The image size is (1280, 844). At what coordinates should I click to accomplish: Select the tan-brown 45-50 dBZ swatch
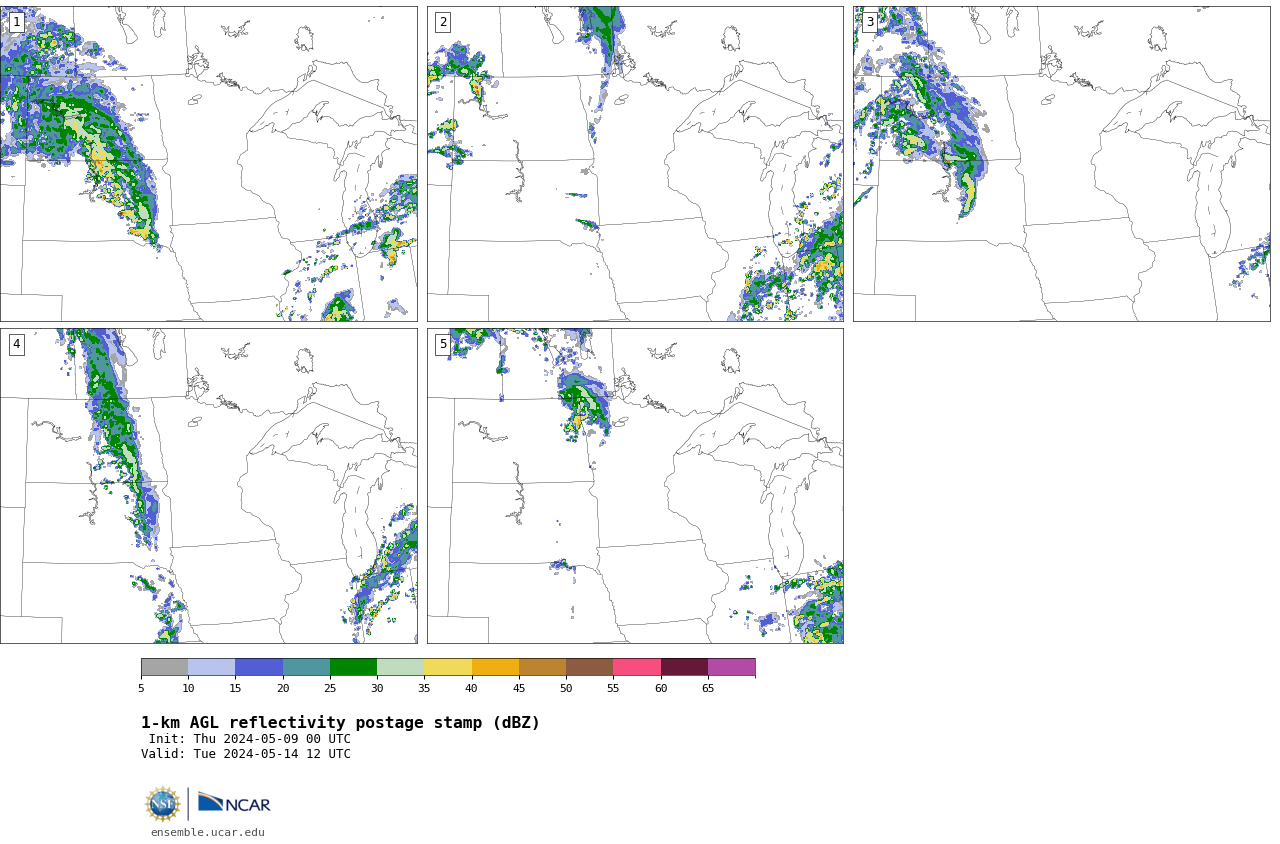[542, 667]
